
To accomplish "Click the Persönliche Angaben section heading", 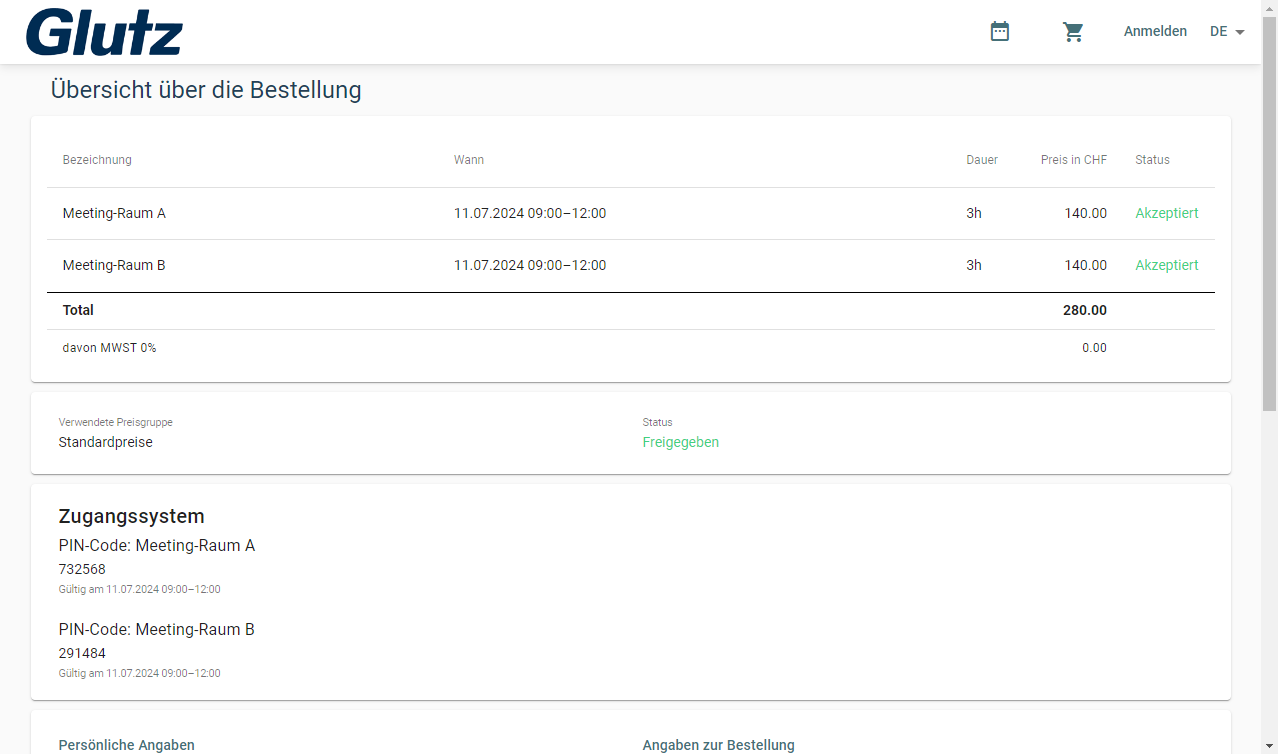I will point(127,745).
